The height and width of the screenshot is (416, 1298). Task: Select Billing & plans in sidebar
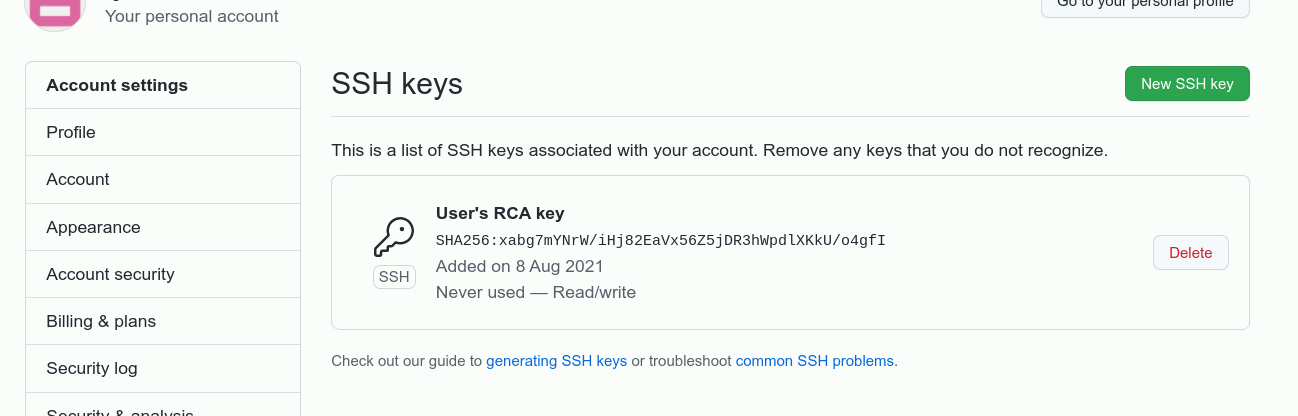[x=163, y=321]
